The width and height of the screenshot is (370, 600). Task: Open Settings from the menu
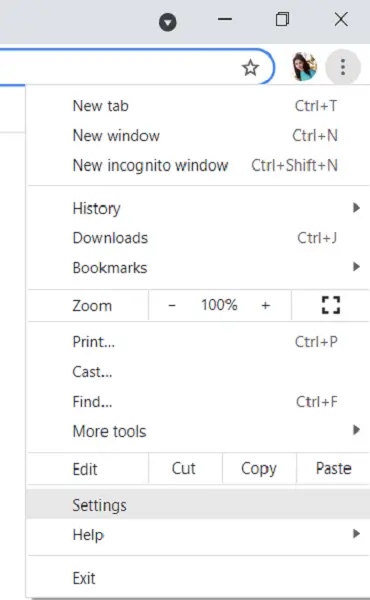point(198,505)
